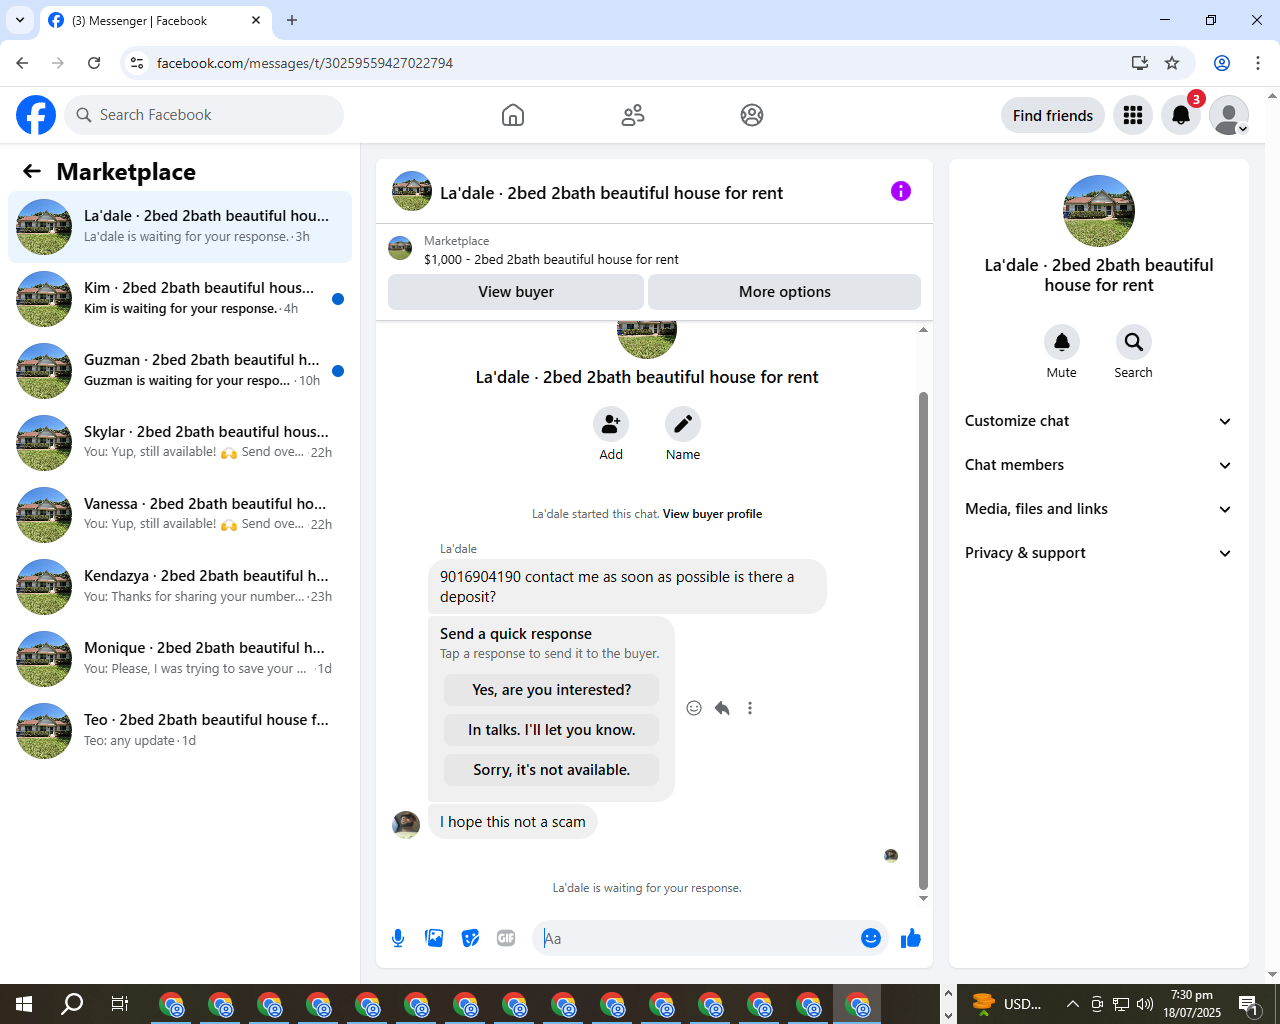This screenshot has height=1024, width=1280.
Task: Send 'Yes, are you interested?' quick response
Action: (x=551, y=690)
